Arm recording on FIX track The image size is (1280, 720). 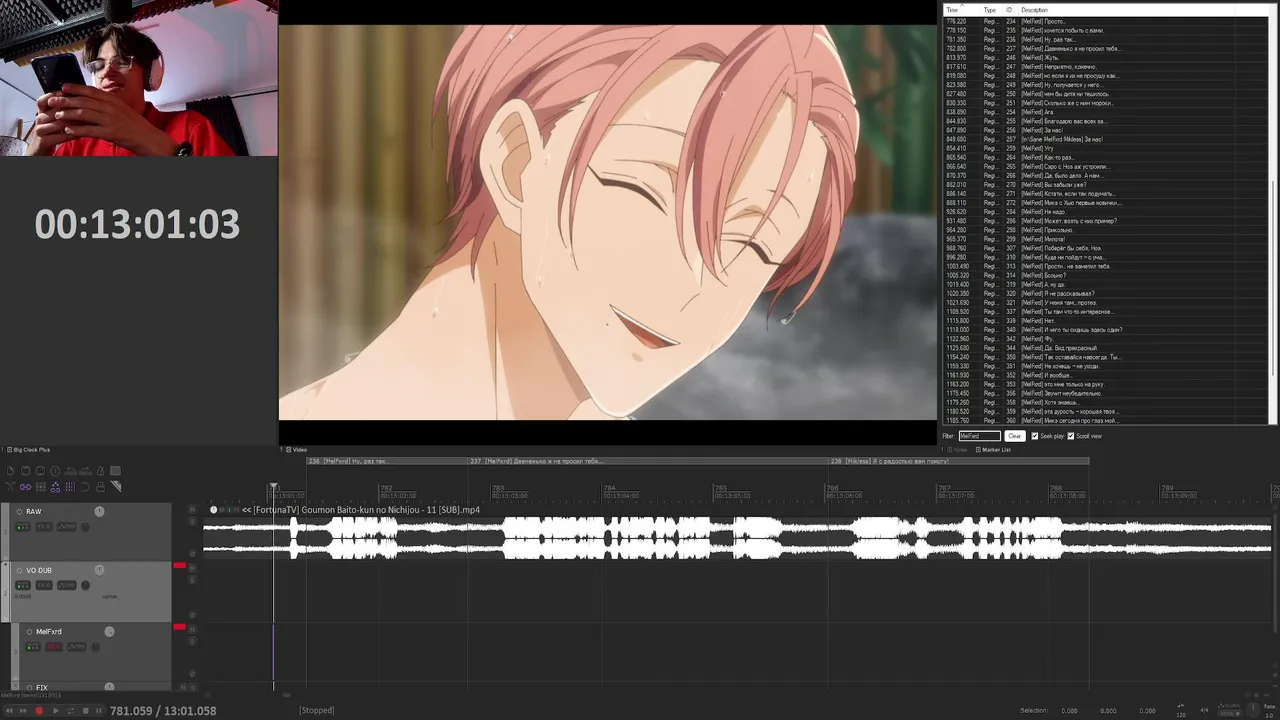click(29, 687)
